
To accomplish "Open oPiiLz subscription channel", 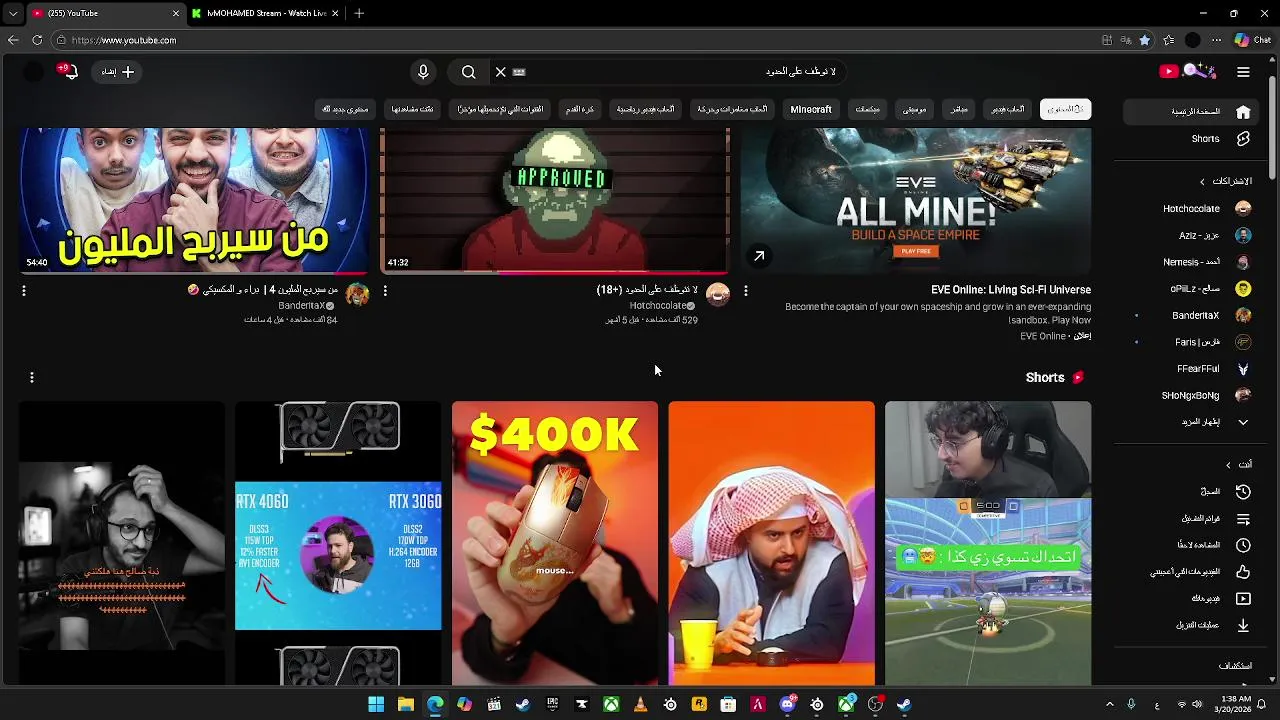I will pos(1192,289).
